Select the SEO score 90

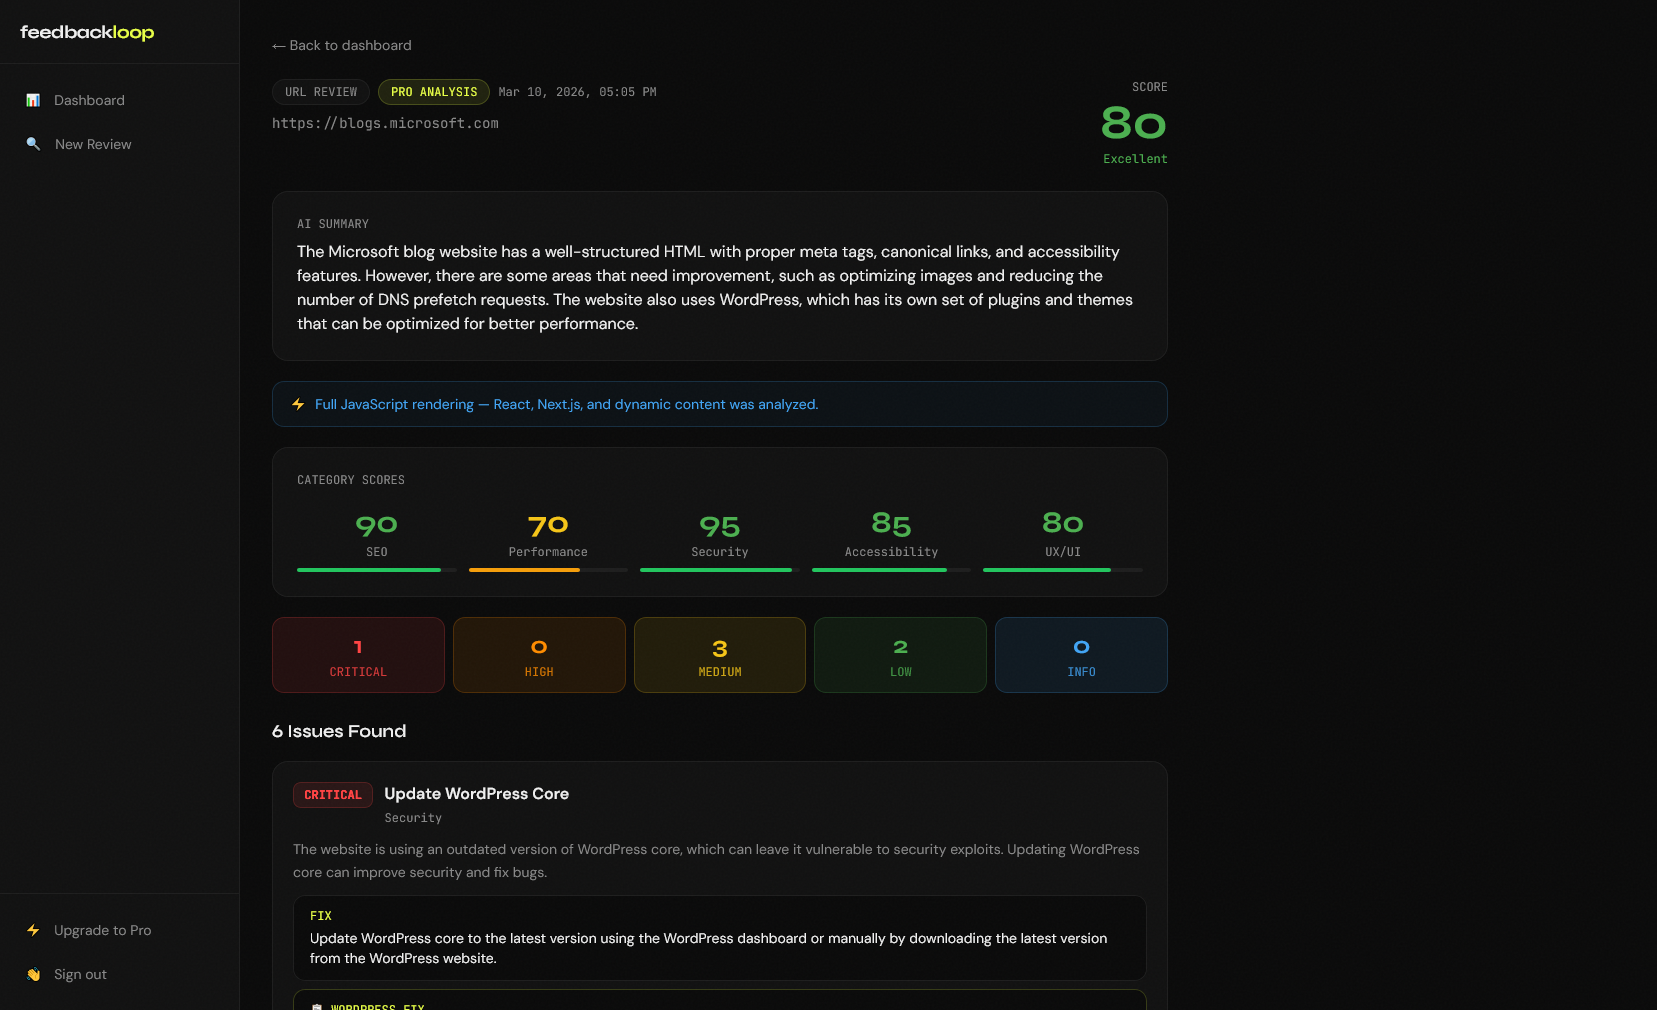pos(377,525)
